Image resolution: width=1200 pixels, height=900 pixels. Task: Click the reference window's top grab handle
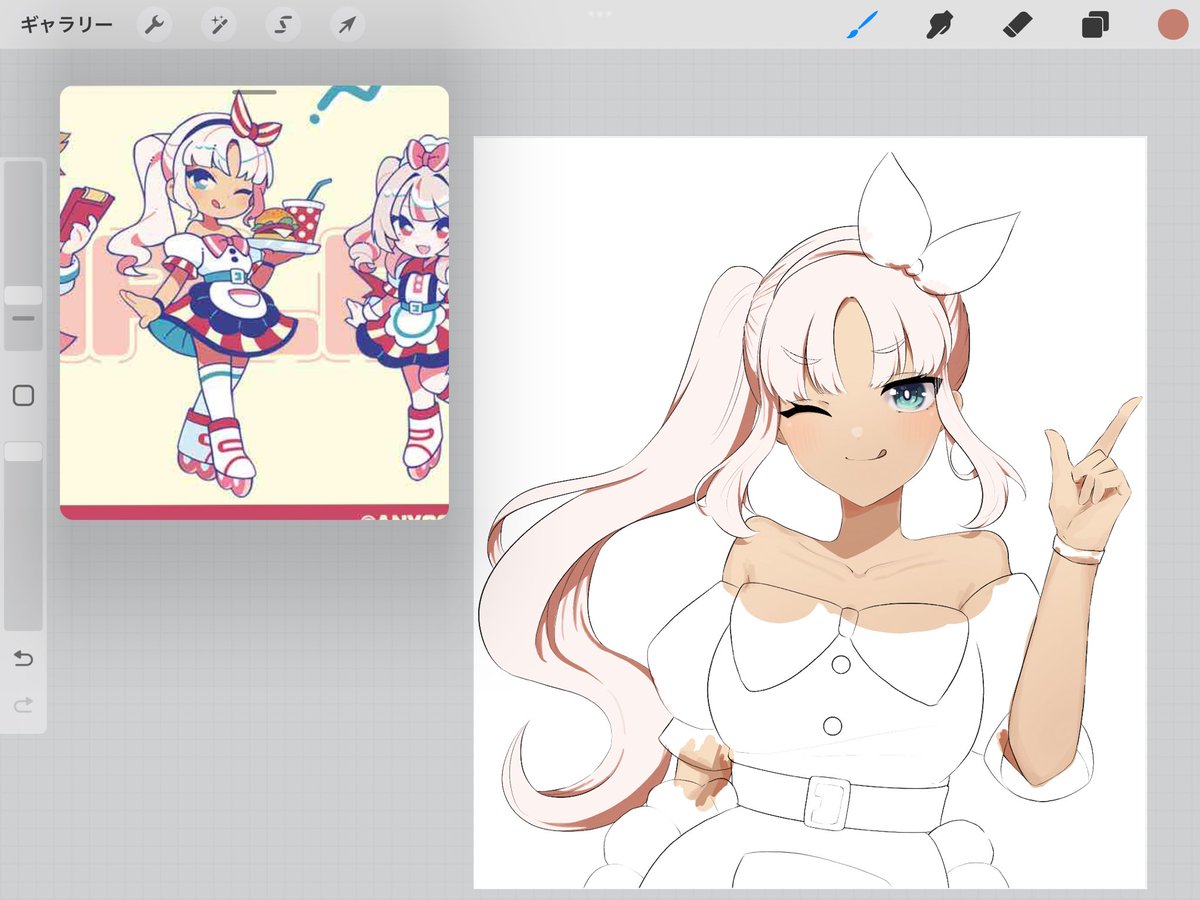click(255, 91)
